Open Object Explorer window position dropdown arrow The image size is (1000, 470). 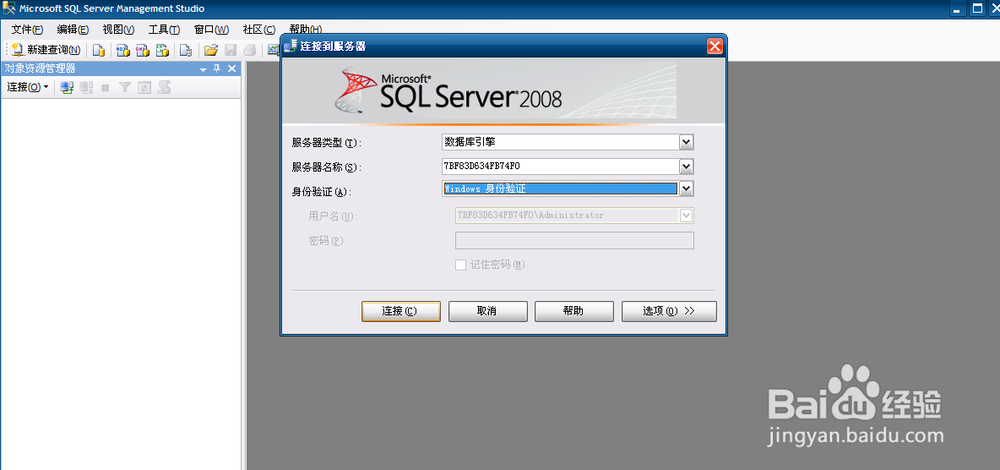click(203, 69)
